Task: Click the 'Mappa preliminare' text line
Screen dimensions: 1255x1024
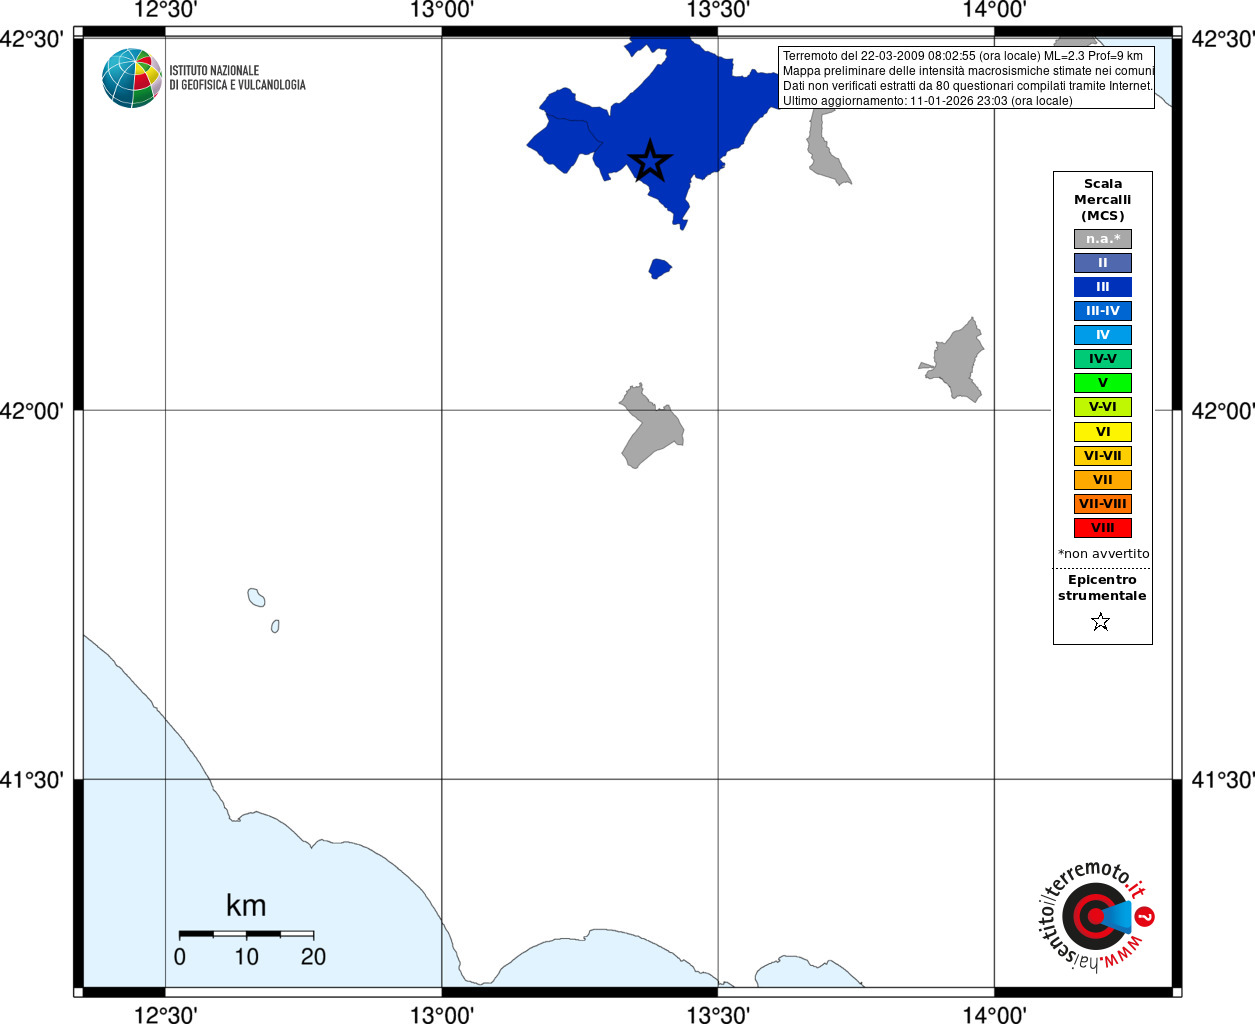Action: [x=968, y=71]
